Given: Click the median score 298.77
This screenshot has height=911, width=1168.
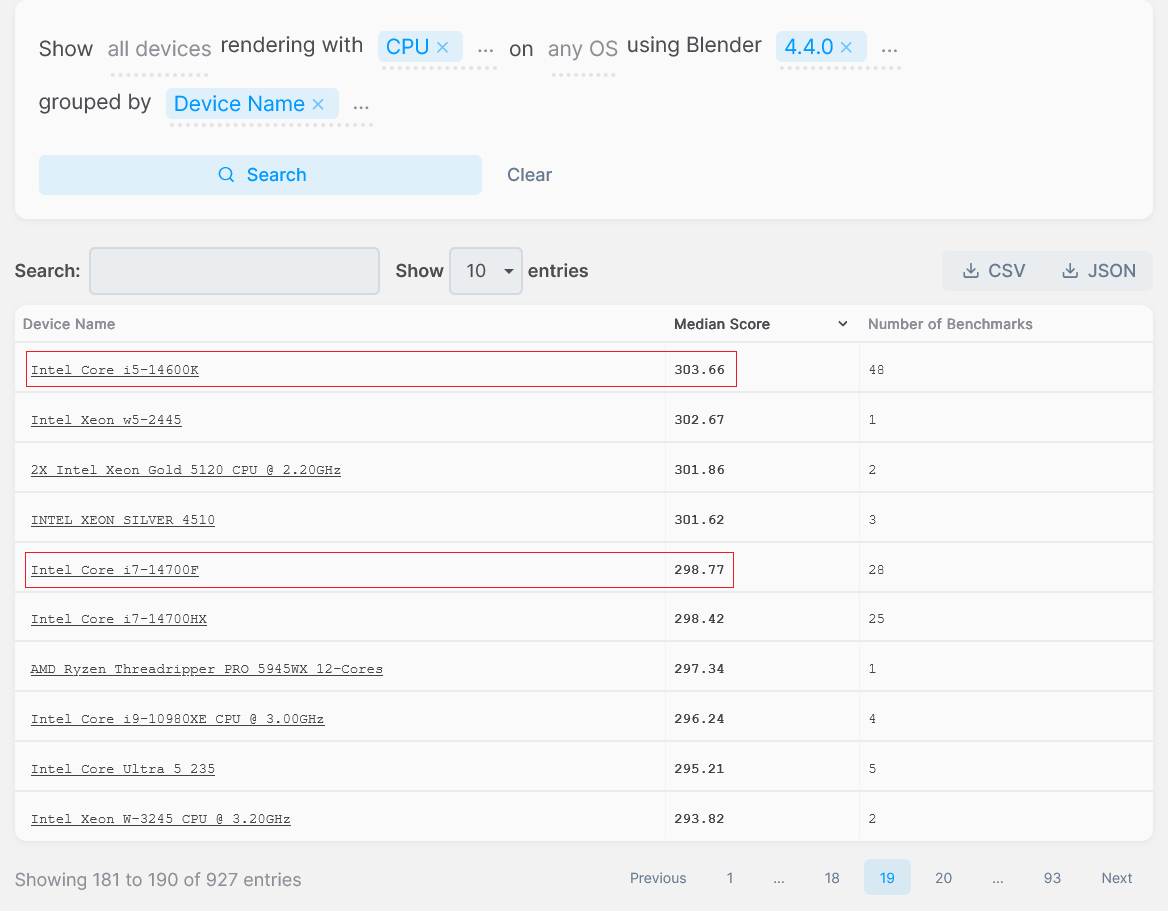Looking at the screenshot, I should point(699,570).
